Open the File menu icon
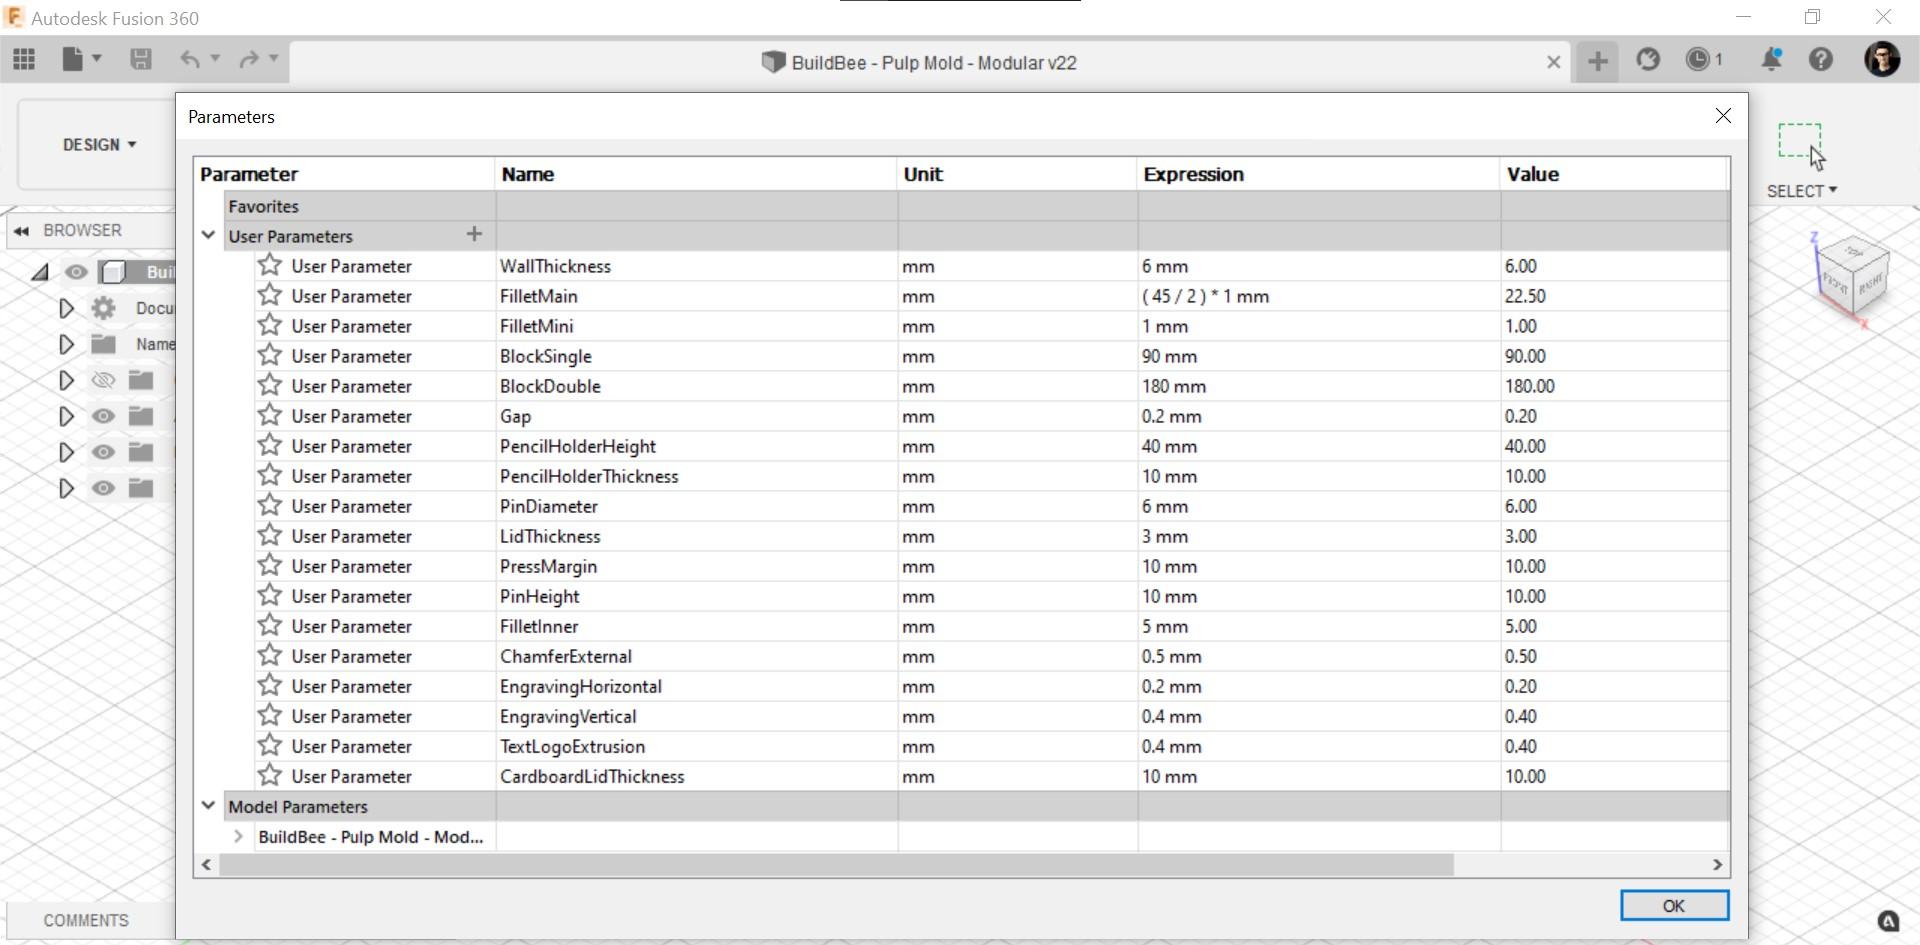The height and width of the screenshot is (945, 1920). 72,60
